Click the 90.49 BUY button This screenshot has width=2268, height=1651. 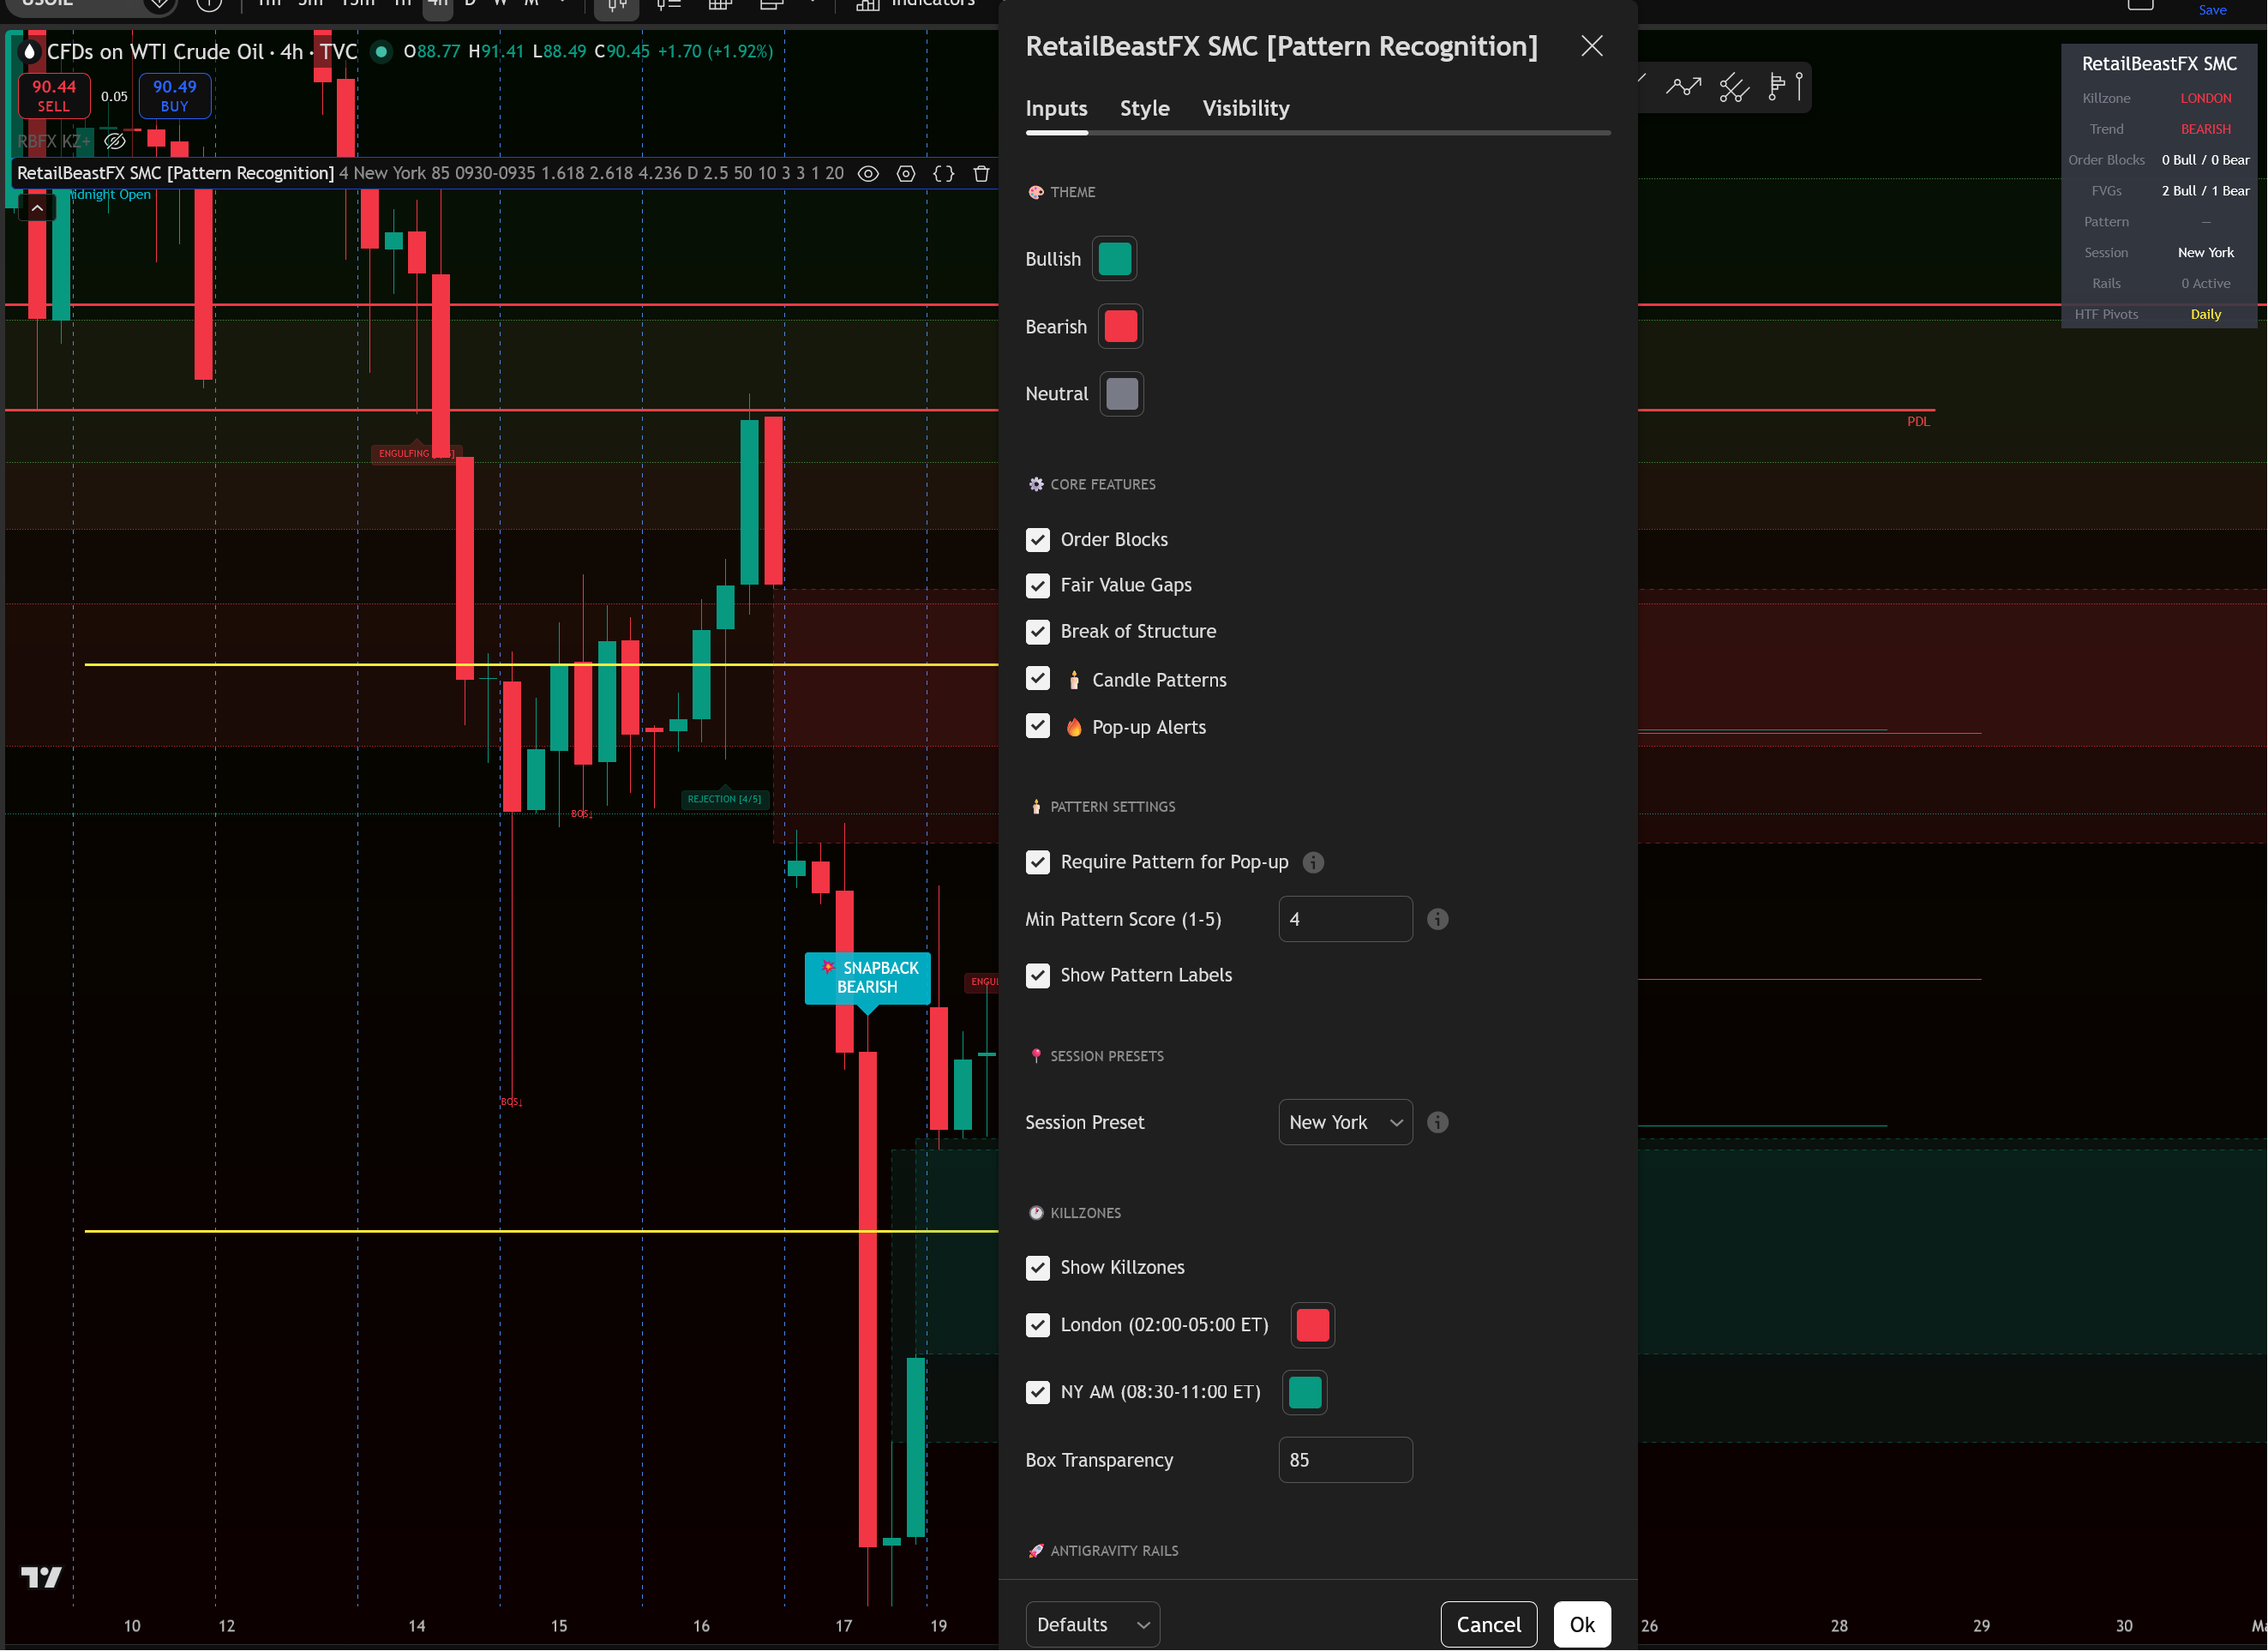coord(175,96)
